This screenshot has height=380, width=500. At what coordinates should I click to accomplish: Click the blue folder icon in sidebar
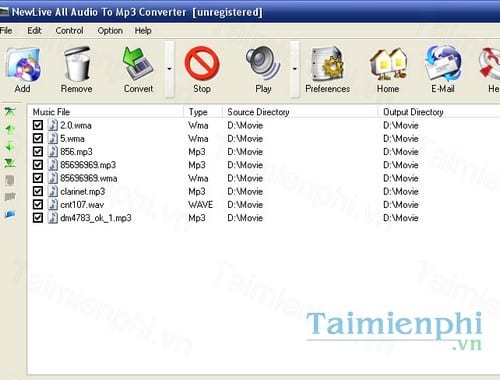10,214
